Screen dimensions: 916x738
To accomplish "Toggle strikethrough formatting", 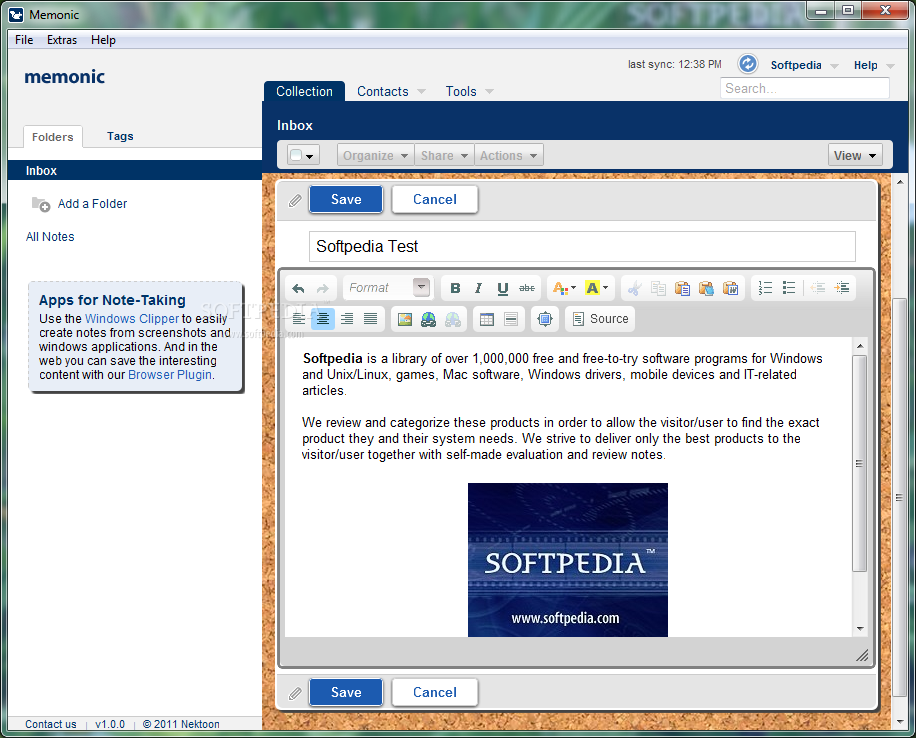I will (526, 288).
